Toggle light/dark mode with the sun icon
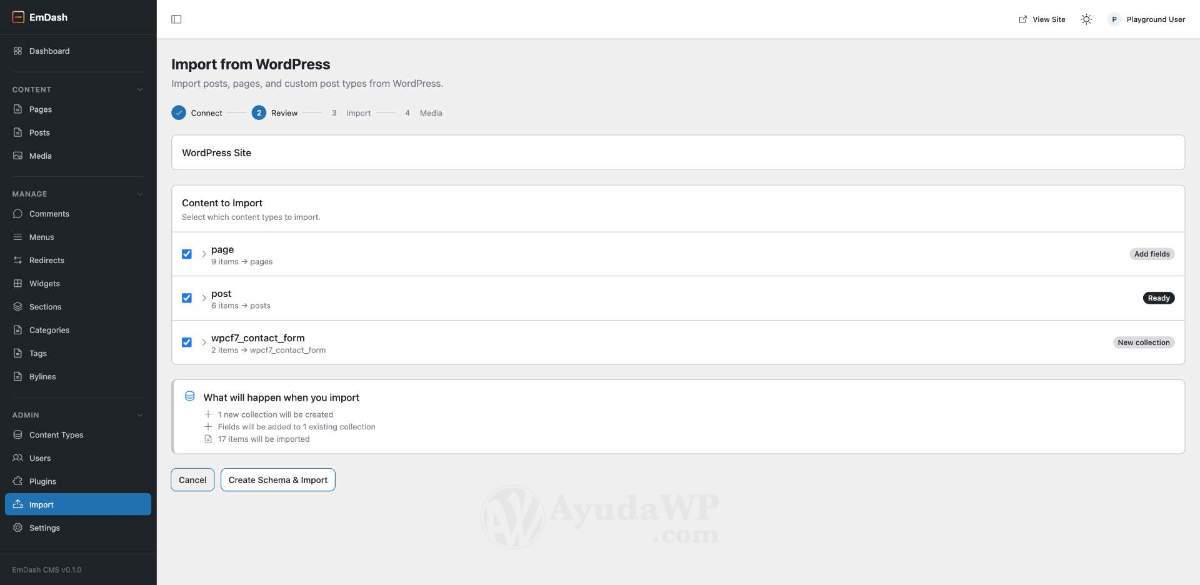Screen dimensions: 1200x585 (1085, 18)
